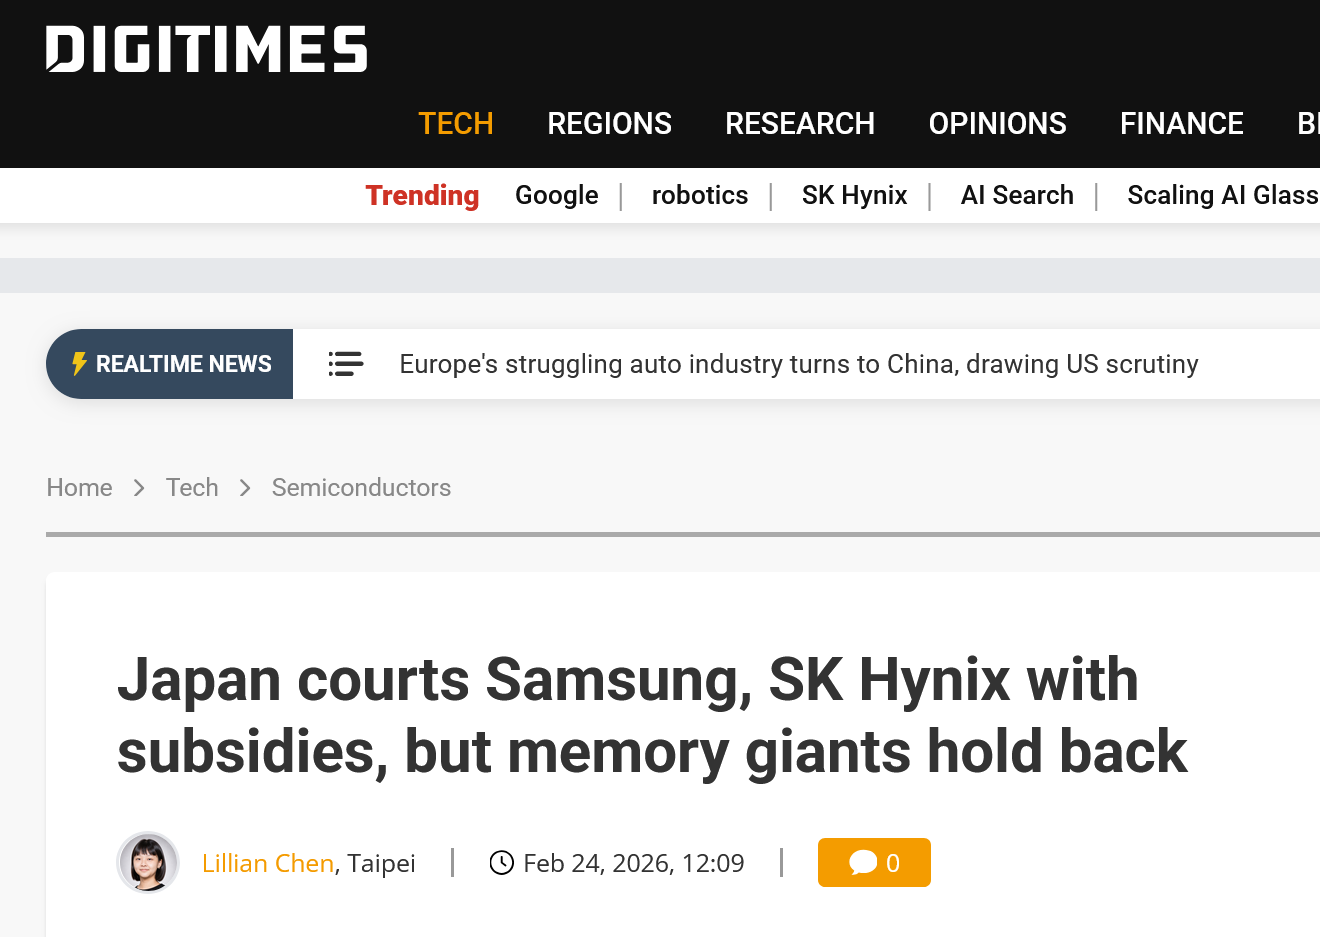The image size is (1320, 937).
Task: Open the FINANCE menu
Action: [x=1182, y=123]
